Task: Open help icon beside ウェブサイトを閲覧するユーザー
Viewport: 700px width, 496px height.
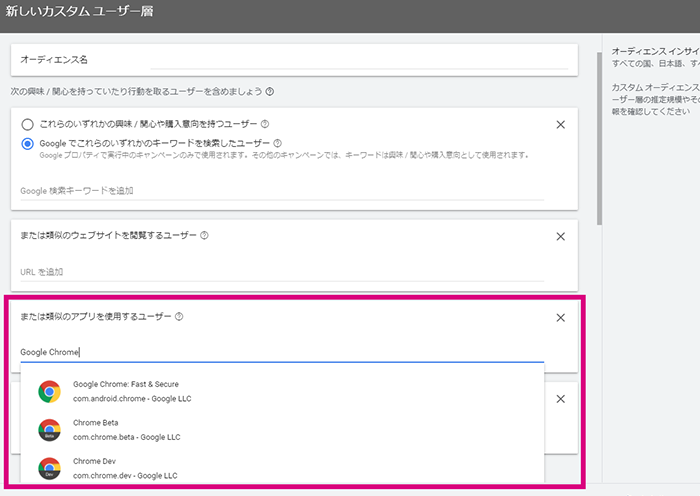Action: pos(204,235)
